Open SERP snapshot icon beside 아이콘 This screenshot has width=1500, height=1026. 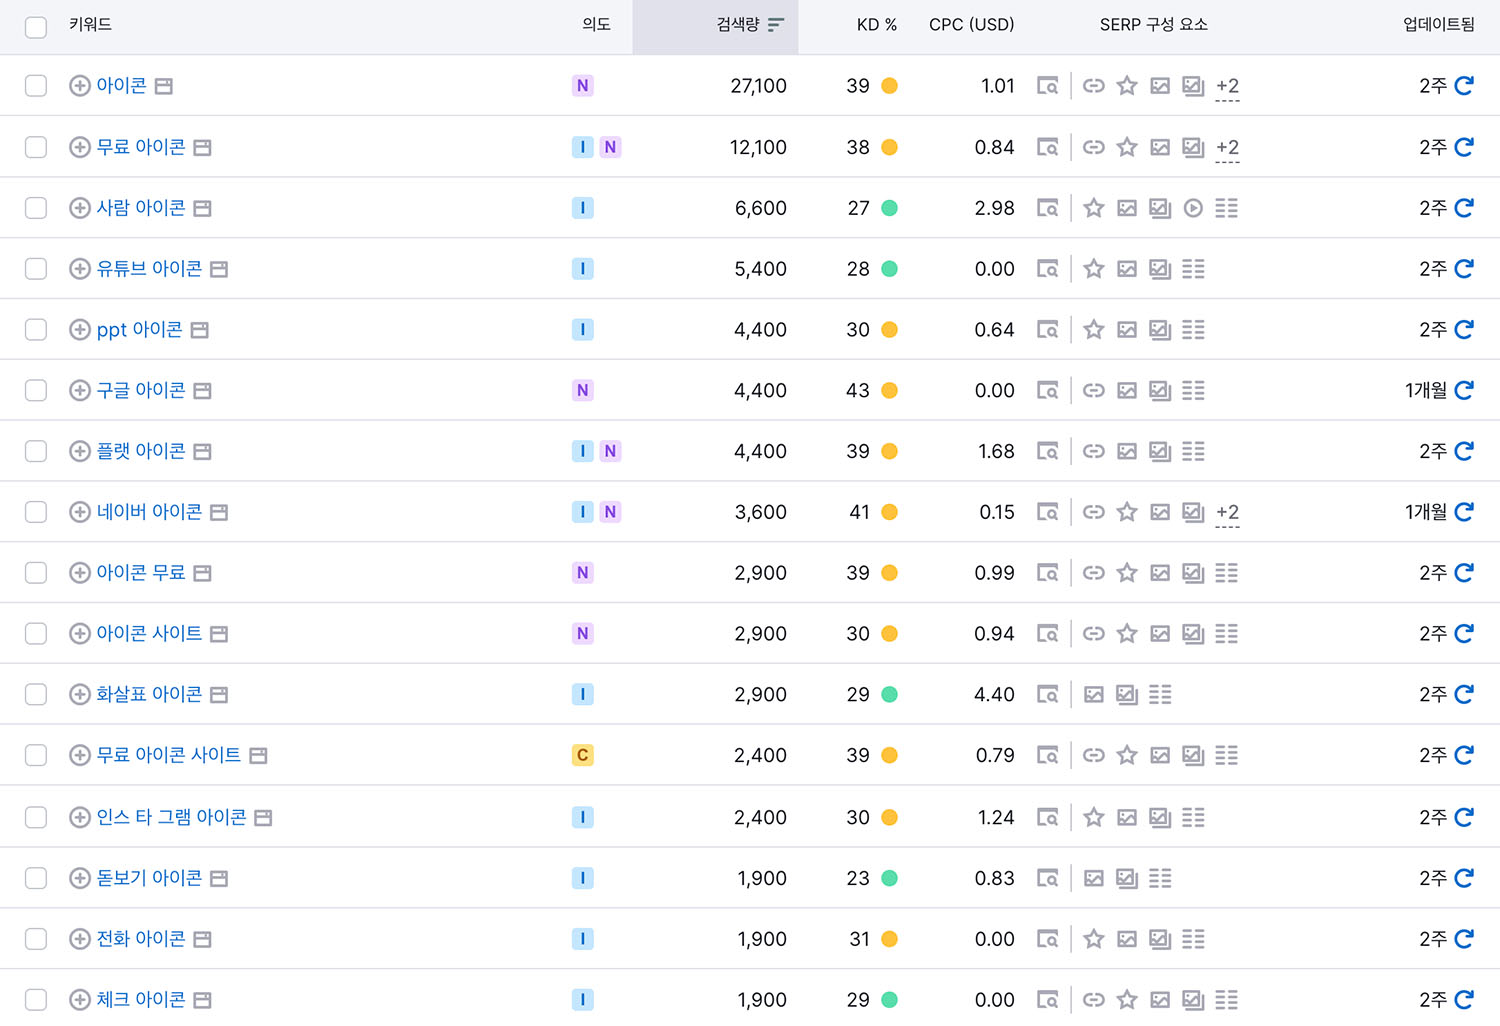click(x=164, y=87)
